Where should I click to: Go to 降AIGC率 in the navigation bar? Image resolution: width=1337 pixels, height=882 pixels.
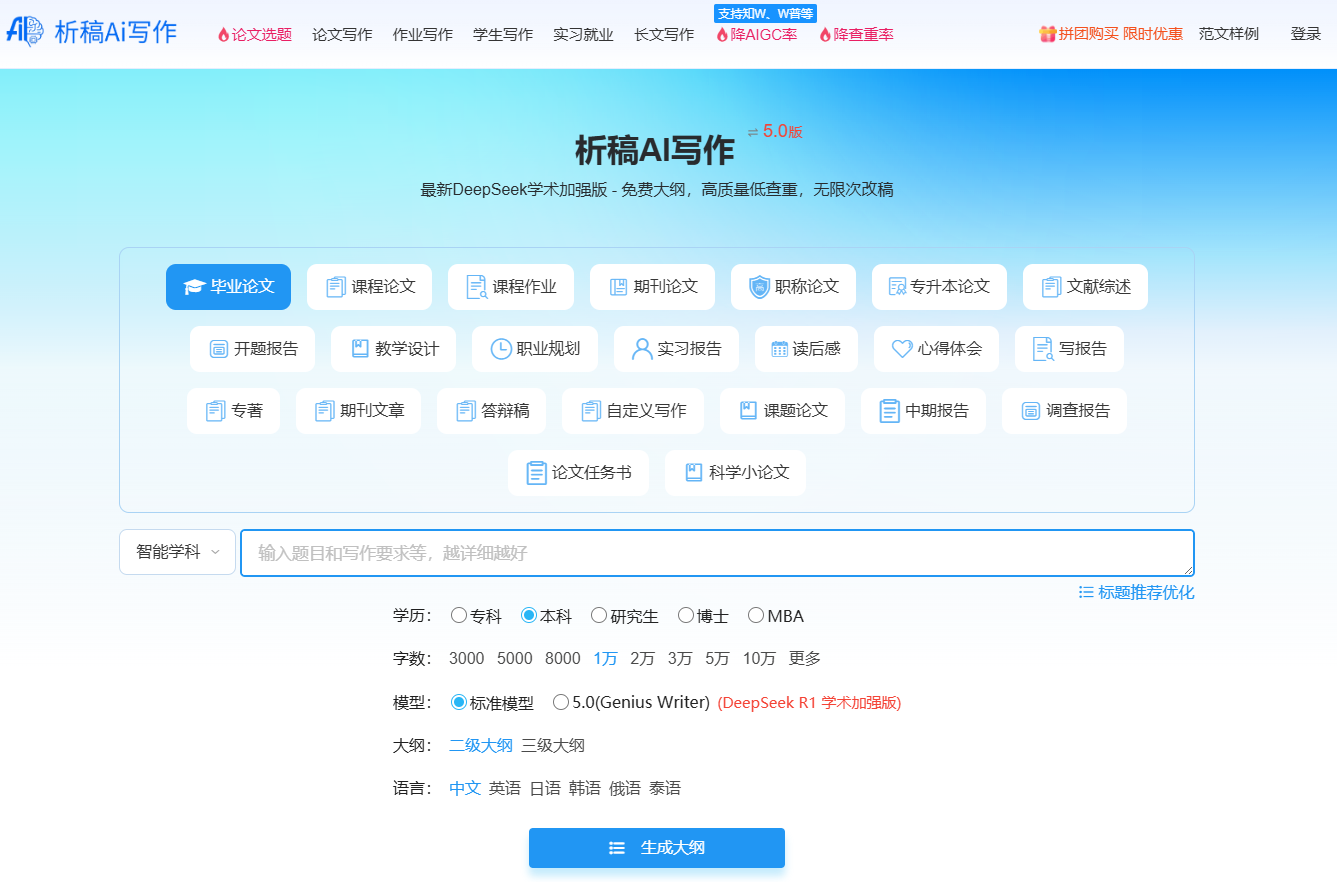point(757,34)
